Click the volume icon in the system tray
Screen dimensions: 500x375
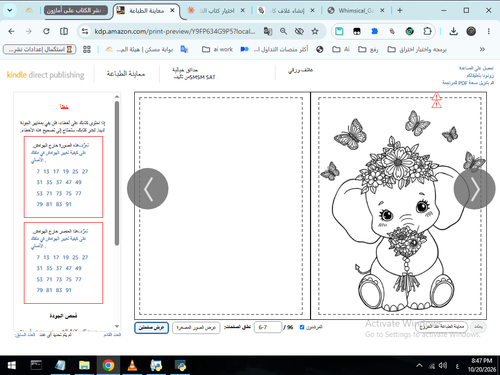(x=443, y=366)
